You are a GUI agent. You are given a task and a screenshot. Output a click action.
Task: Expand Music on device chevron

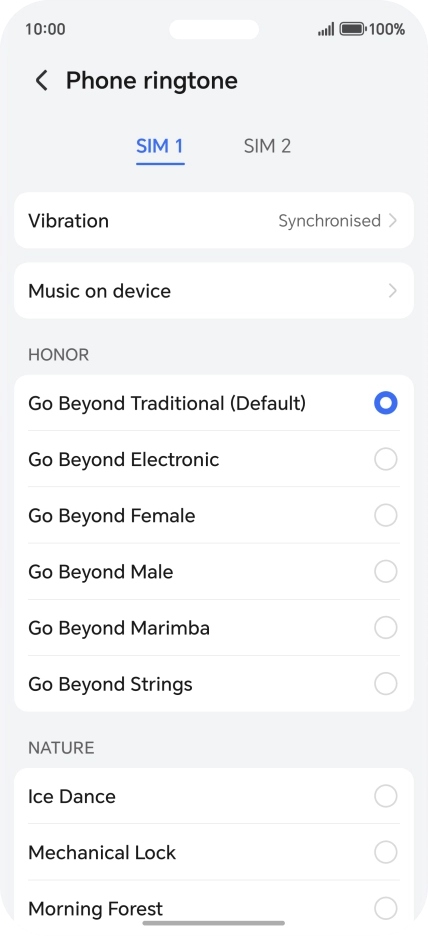click(392, 291)
